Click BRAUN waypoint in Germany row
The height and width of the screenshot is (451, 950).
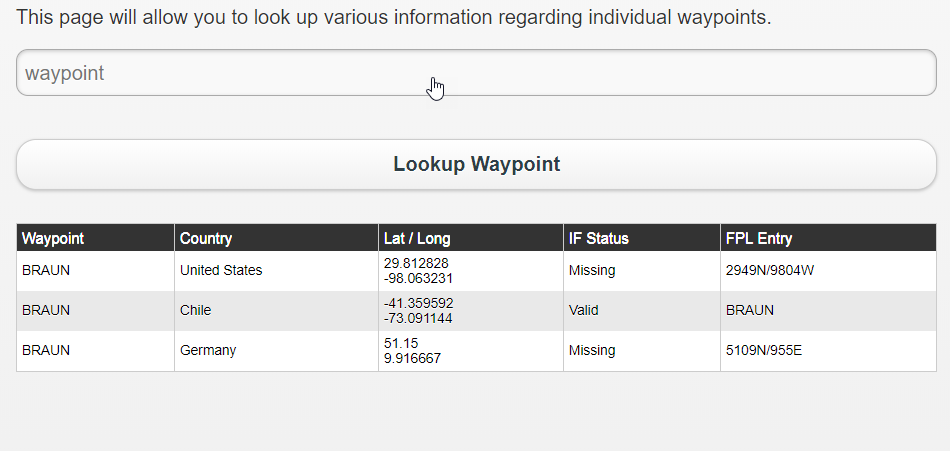click(46, 350)
